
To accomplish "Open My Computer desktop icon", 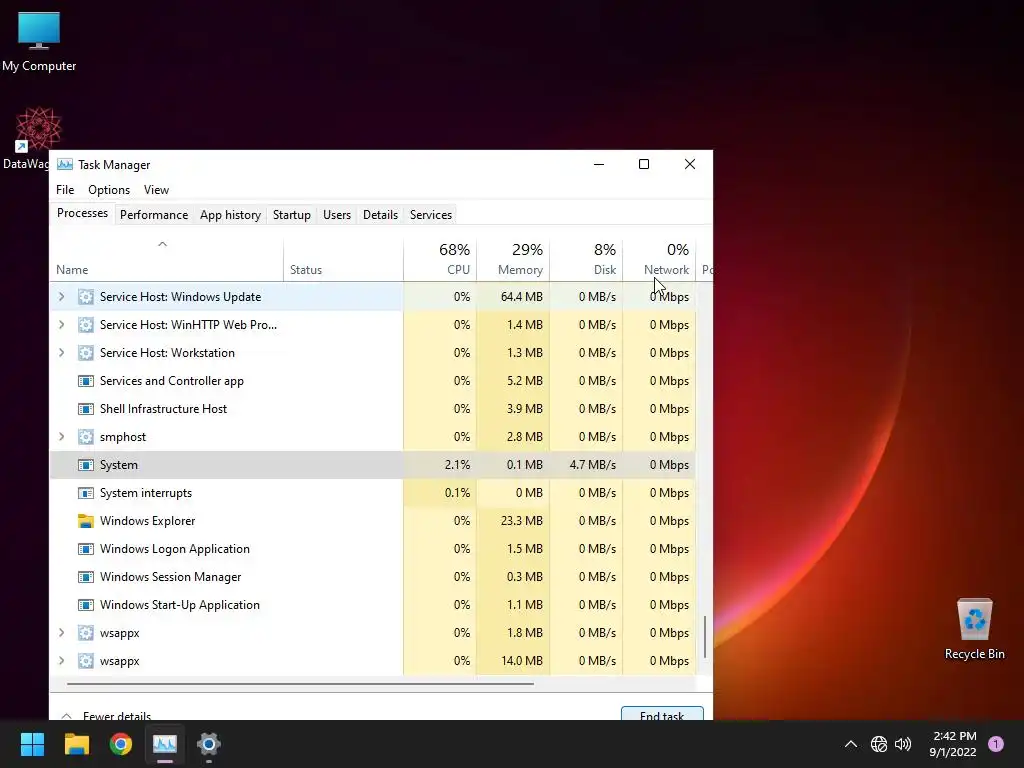I will 39,42.
